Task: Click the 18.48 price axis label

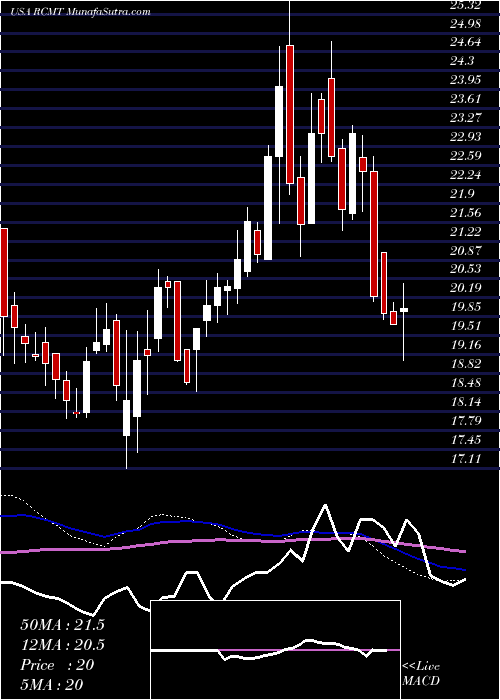Action: pos(465,383)
